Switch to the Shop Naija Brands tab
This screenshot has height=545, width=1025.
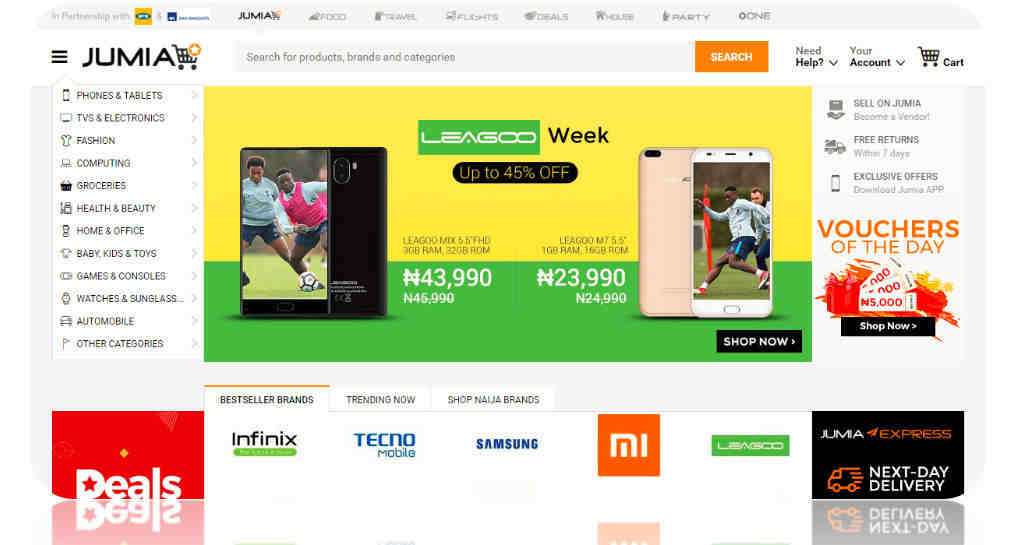494,399
